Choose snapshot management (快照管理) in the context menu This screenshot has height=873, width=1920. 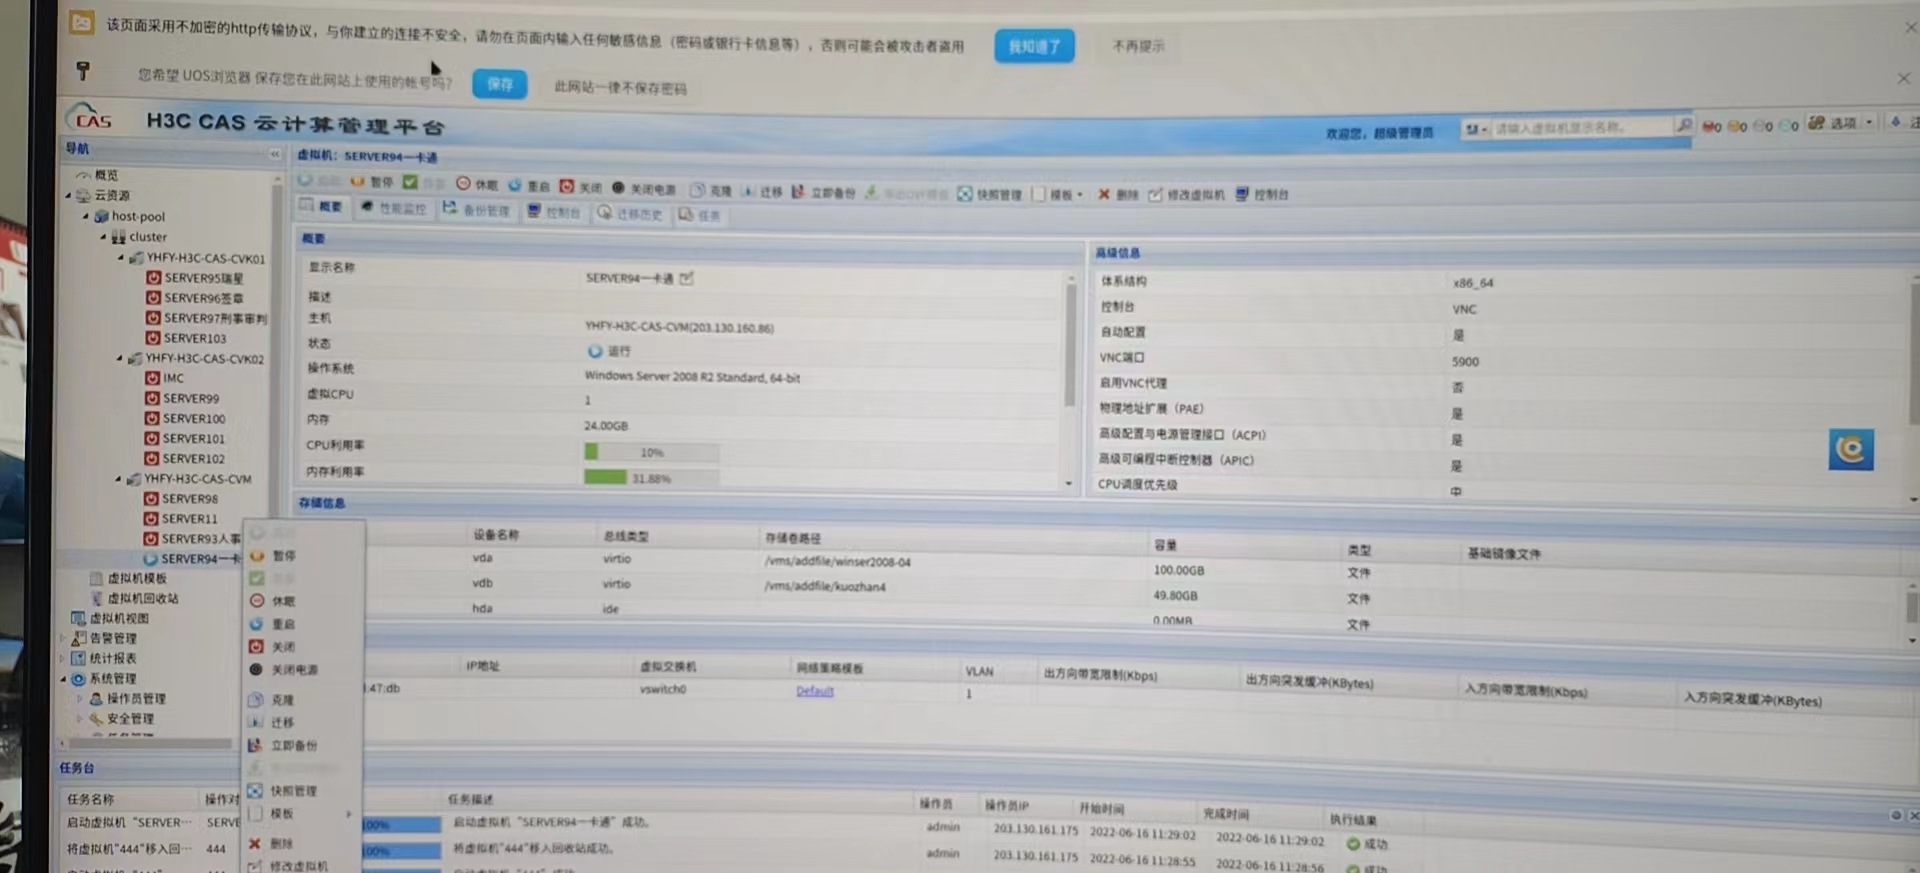(x=292, y=791)
